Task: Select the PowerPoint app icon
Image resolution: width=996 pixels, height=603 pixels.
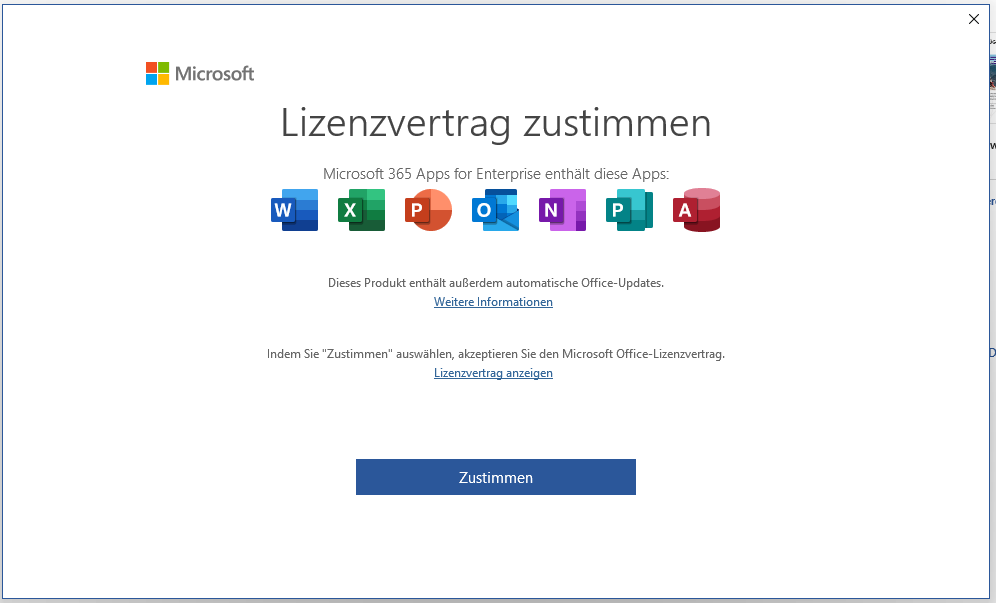Action: click(428, 210)
